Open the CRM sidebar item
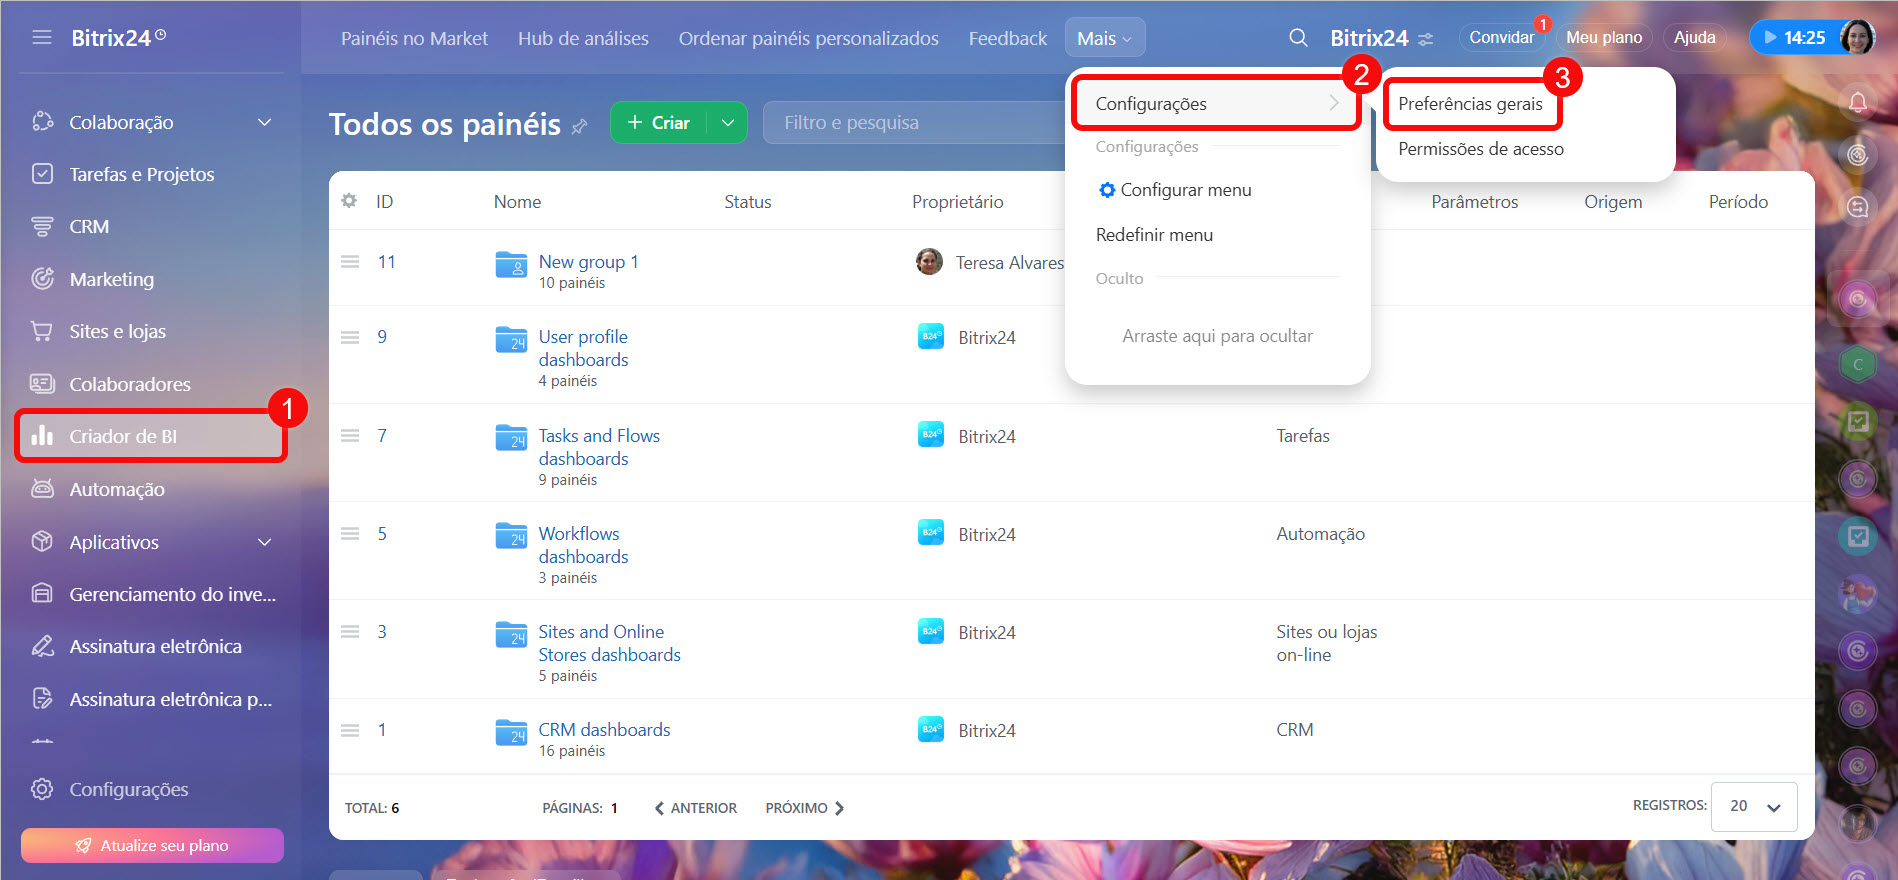The width and height of the screenshot is (1898, 880). click(x=89, y=227)
